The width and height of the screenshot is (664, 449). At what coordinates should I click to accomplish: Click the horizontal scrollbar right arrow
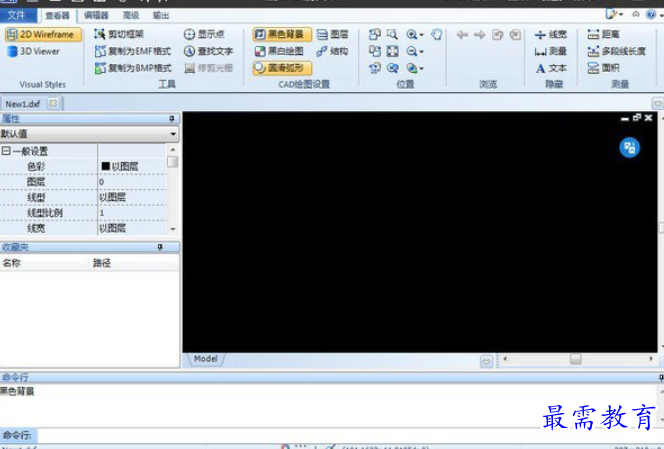pyautogui.click(x=651, y=359)
